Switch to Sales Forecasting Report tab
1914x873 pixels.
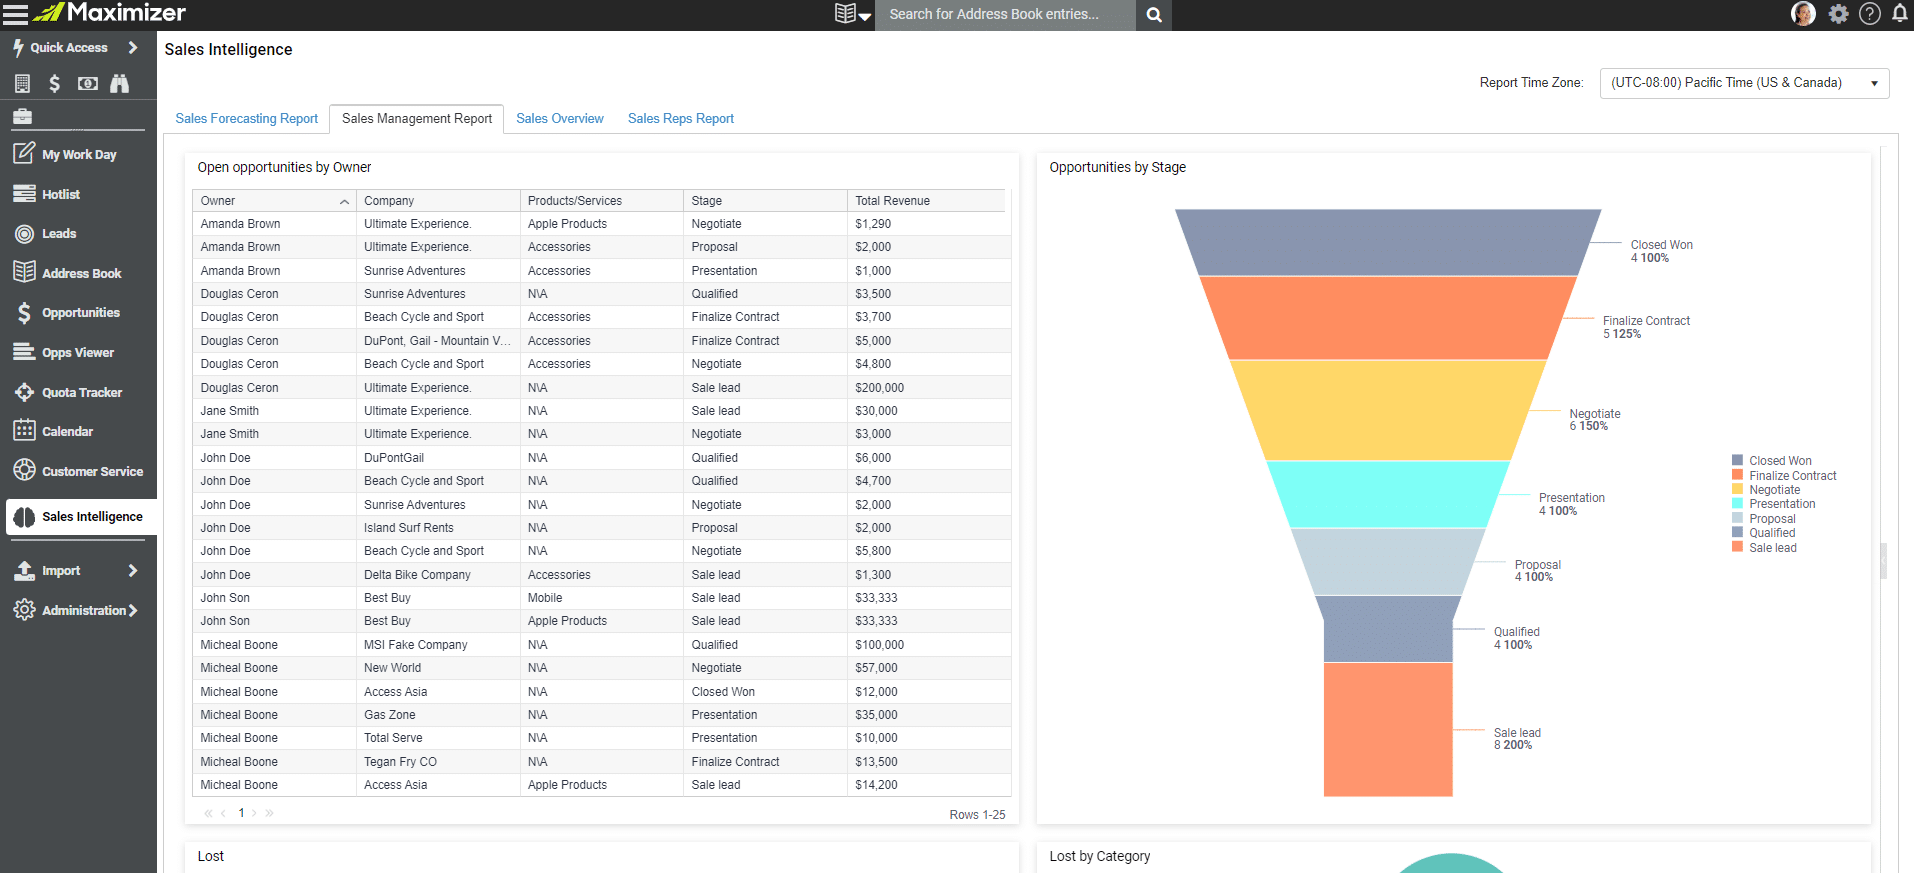click(x=246, y=119)
